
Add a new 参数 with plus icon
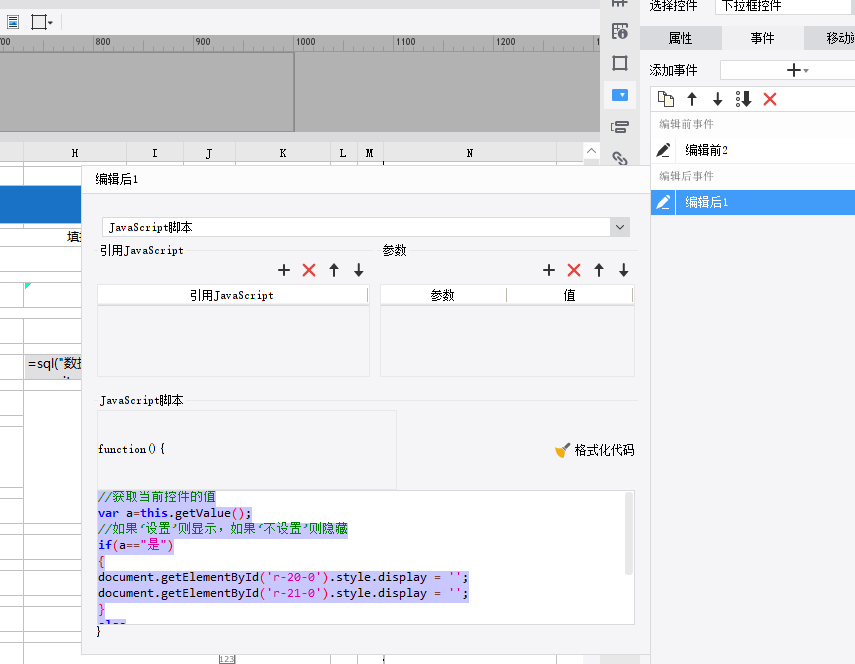549,270
